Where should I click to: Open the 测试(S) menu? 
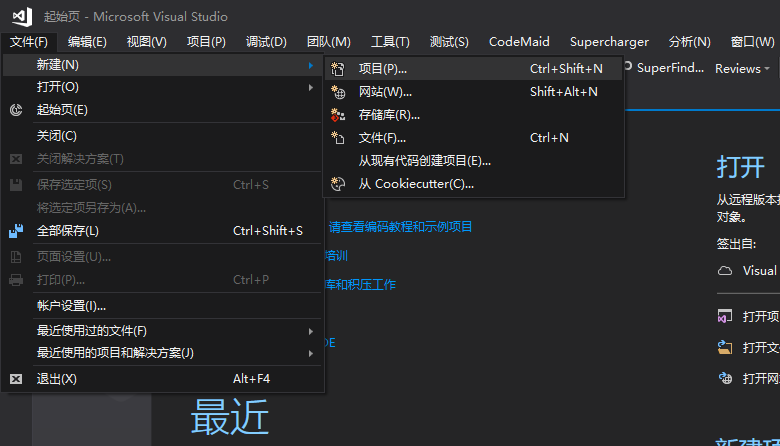click(x=449, y=42)
